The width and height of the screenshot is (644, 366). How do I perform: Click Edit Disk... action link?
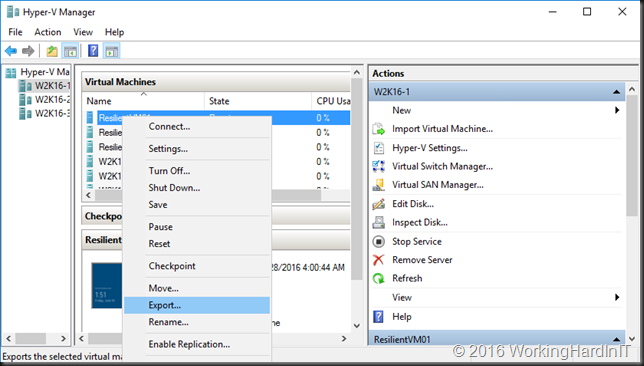[413, 204]
